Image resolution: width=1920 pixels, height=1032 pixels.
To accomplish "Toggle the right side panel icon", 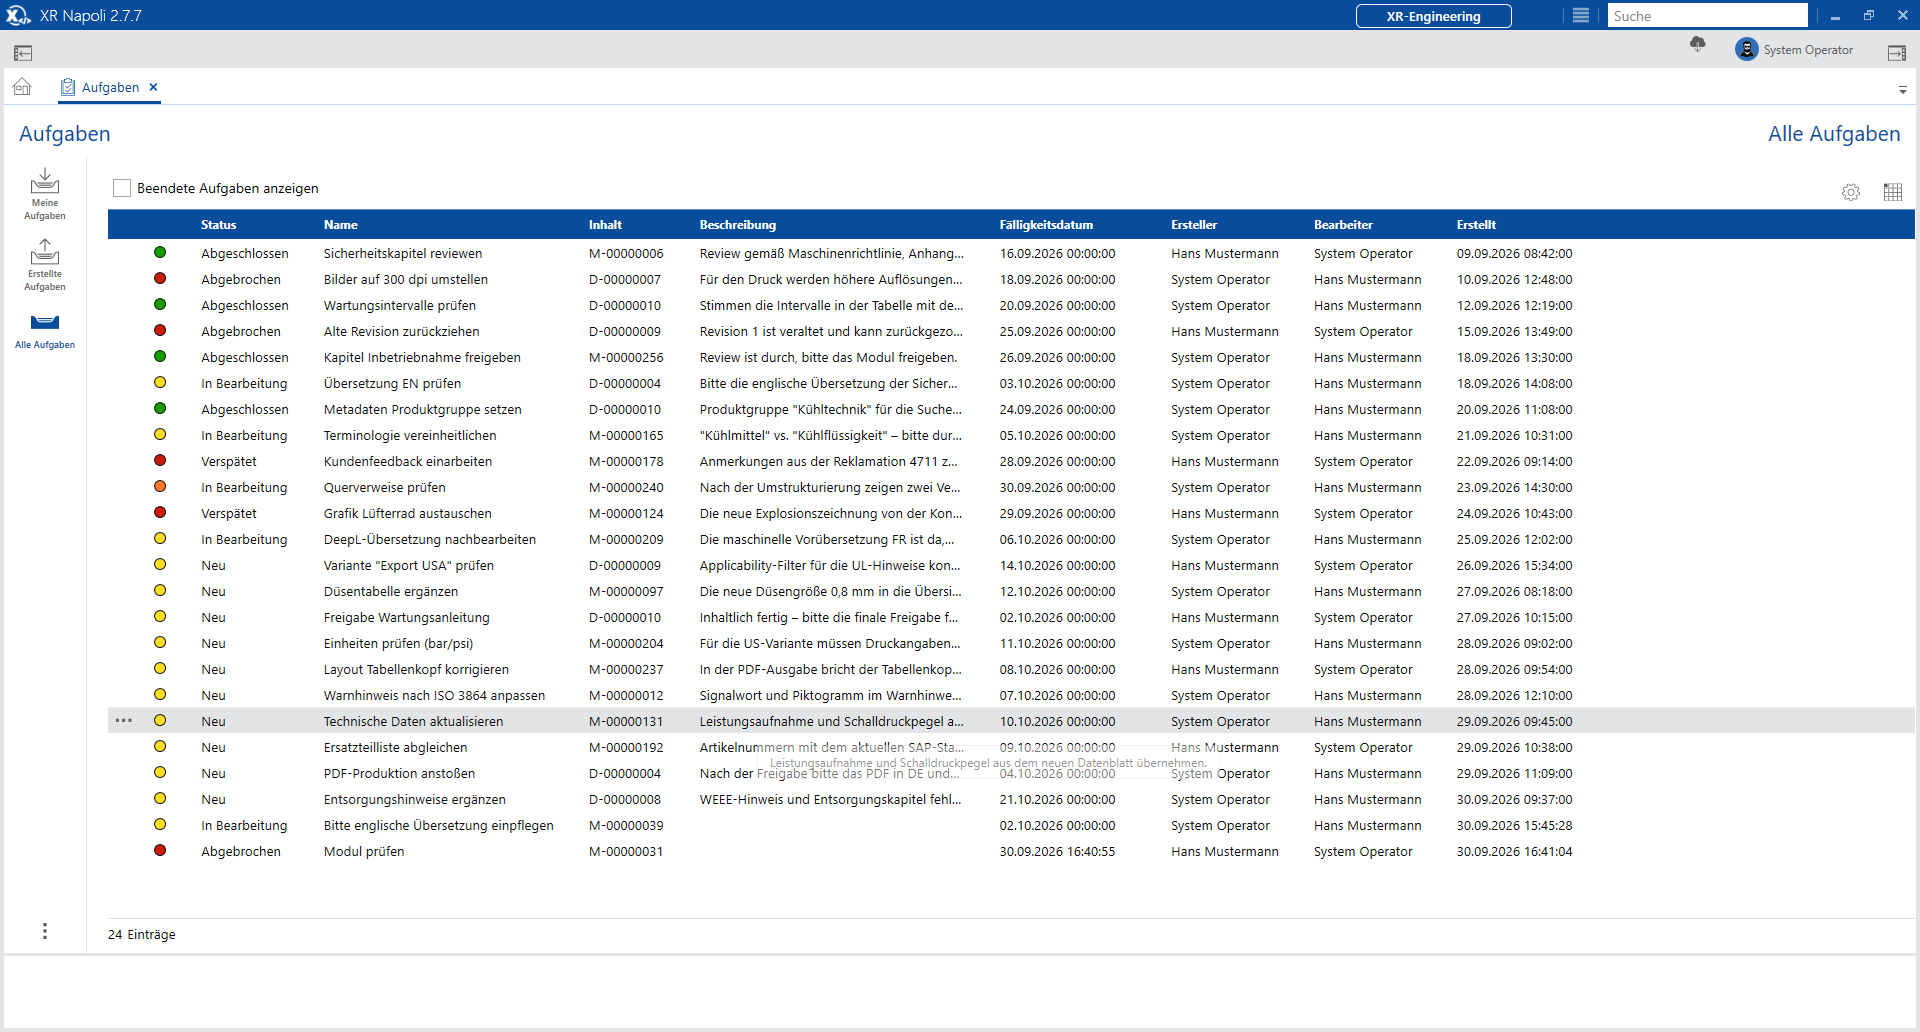I will point(1897,53).
